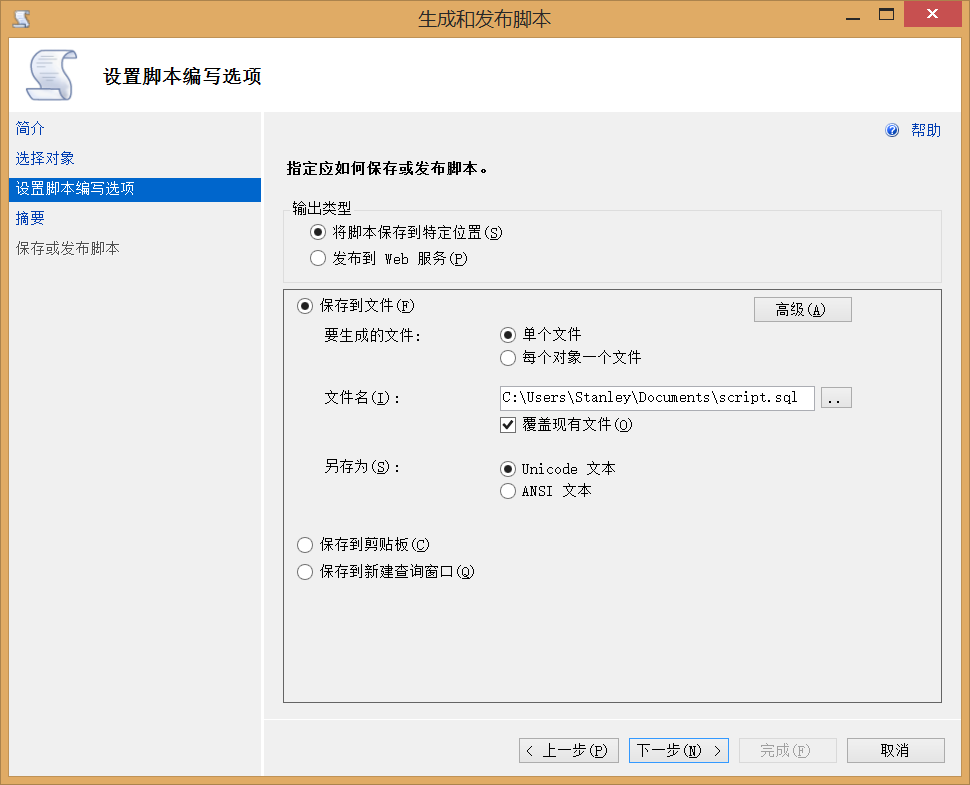Click the 上一步 previous button
This screenshot has width=970, height=785.
pyautogui.click(x=569, y=750)
